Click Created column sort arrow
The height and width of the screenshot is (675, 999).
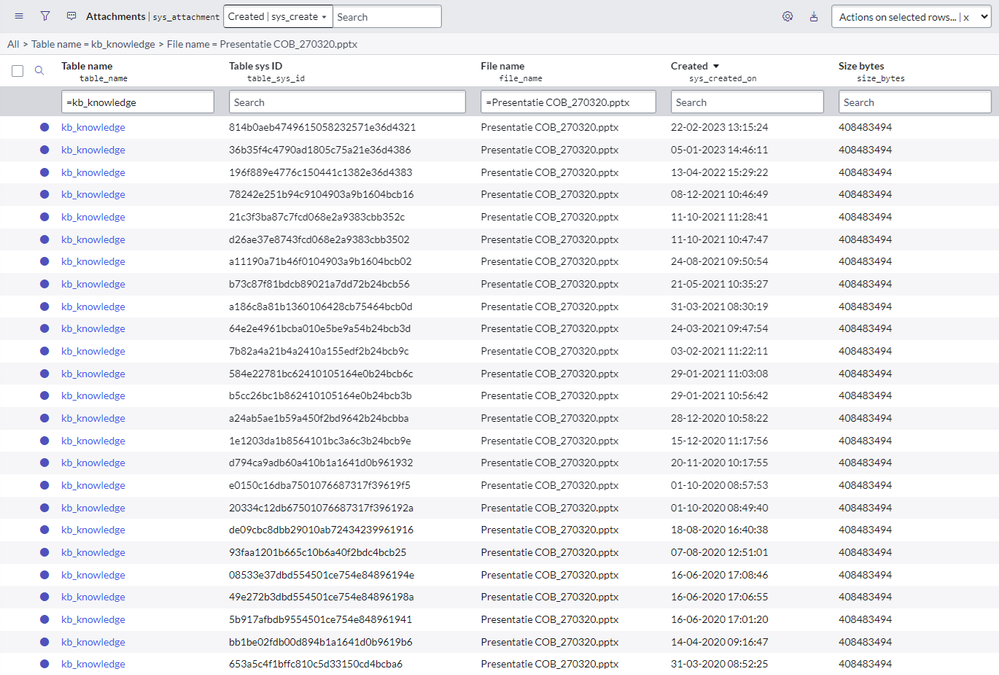pyautogui.click(x=716, y=66)
